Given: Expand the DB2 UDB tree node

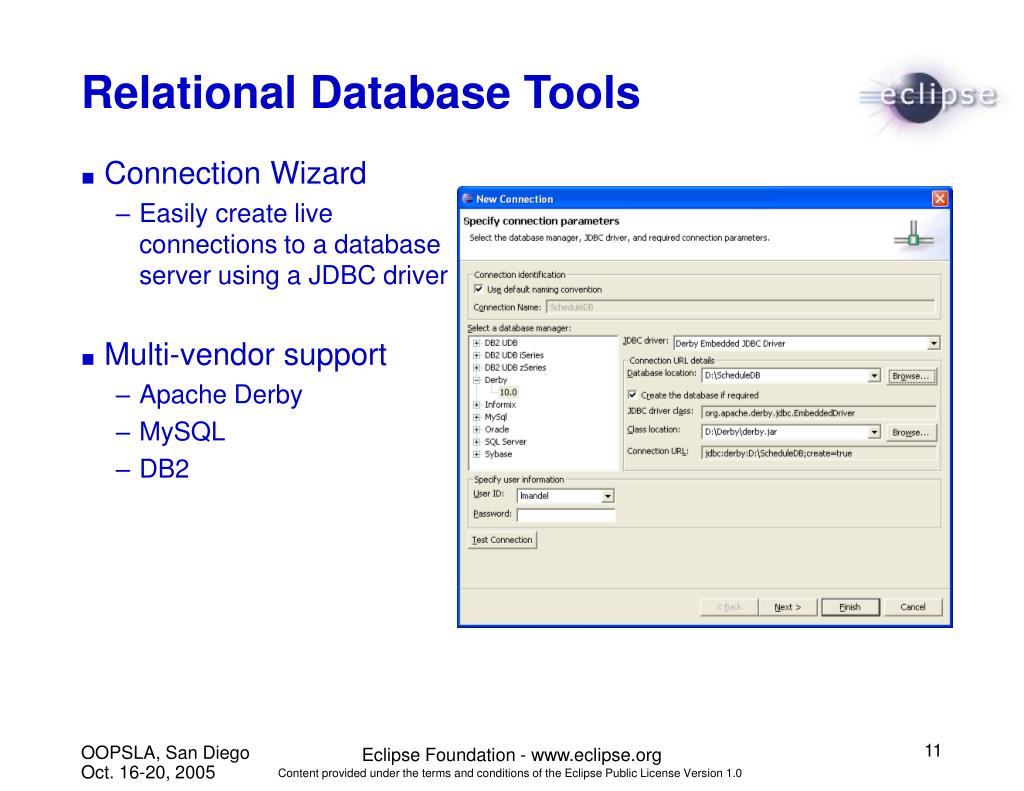Looking at the screenshot, I should 477,343.
